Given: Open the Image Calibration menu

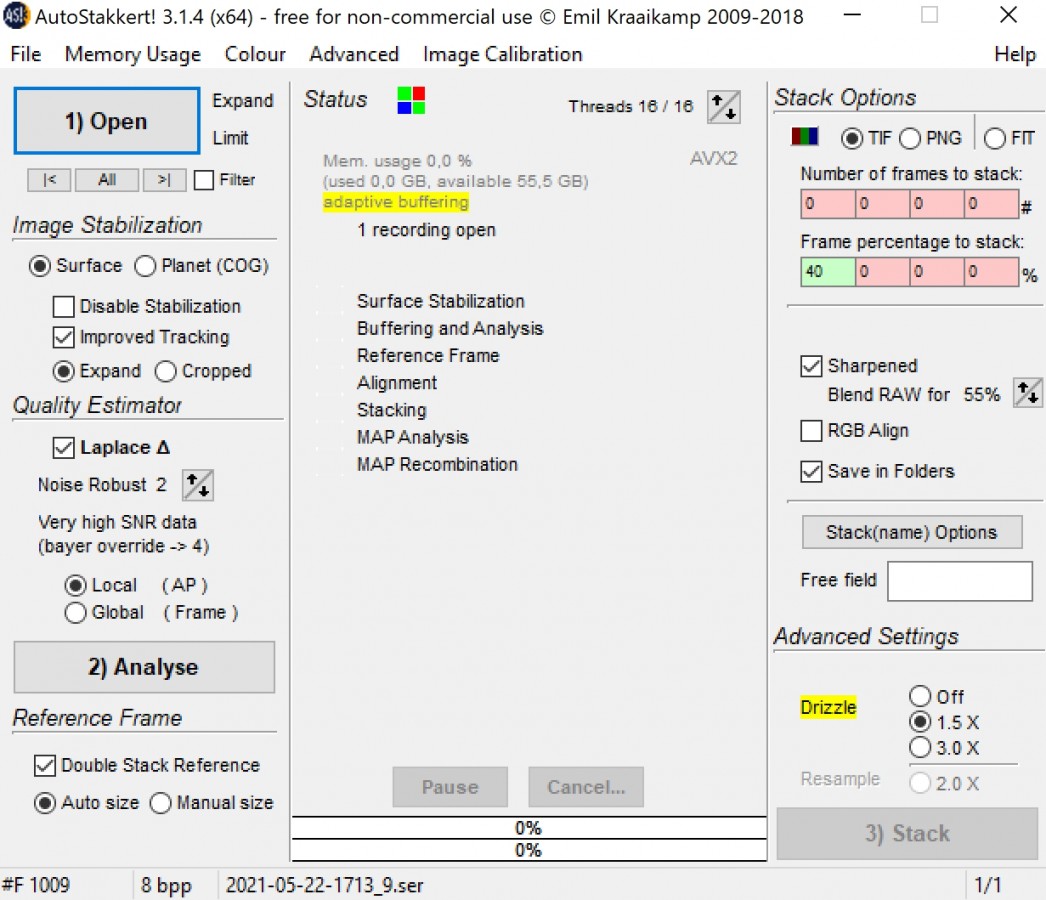Looking at the screenshot, I should click(x=502, y=54).
